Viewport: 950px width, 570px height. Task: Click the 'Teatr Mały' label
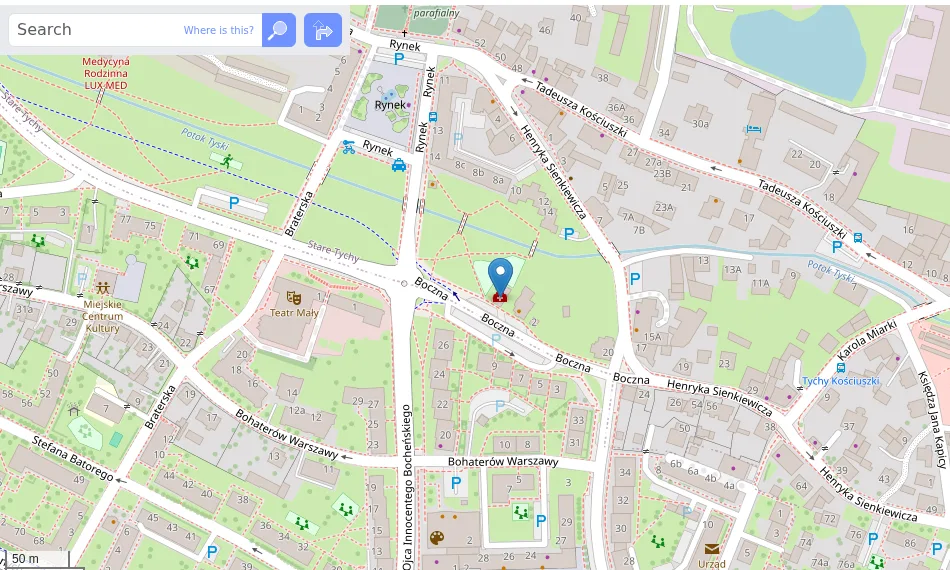point(294,313)
